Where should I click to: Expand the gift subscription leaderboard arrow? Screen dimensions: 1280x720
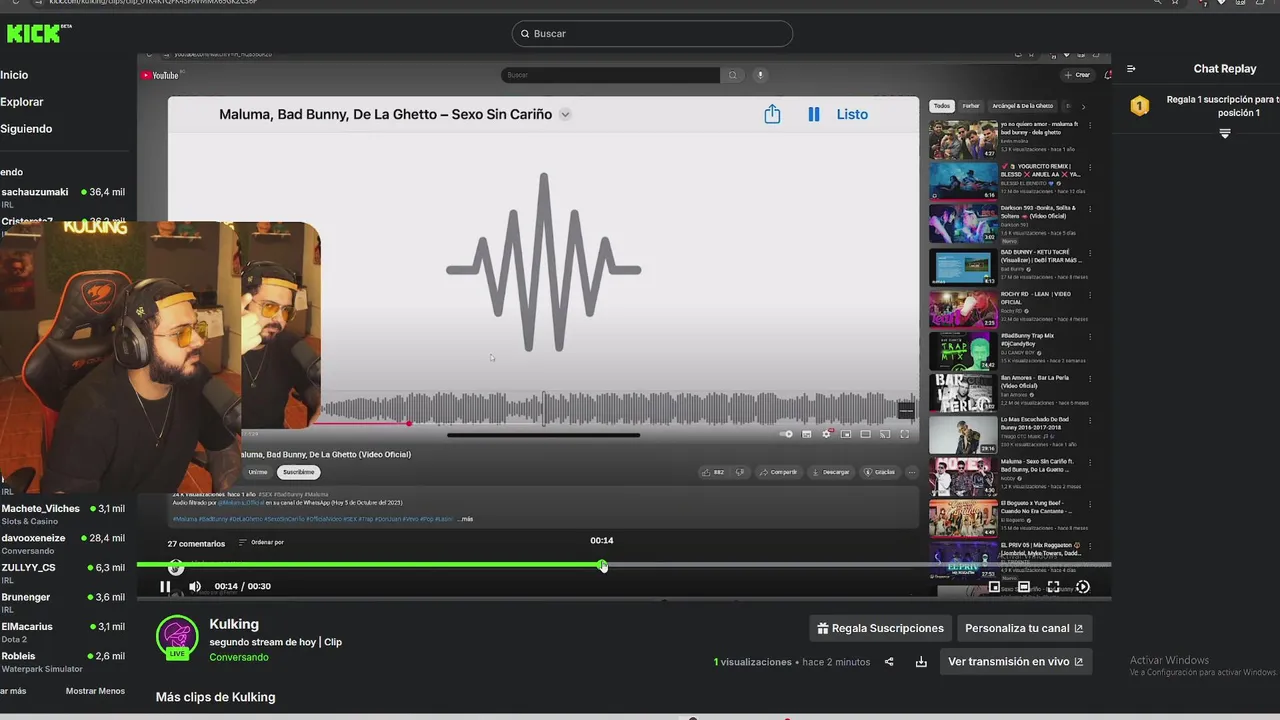tap(1225, 133)
